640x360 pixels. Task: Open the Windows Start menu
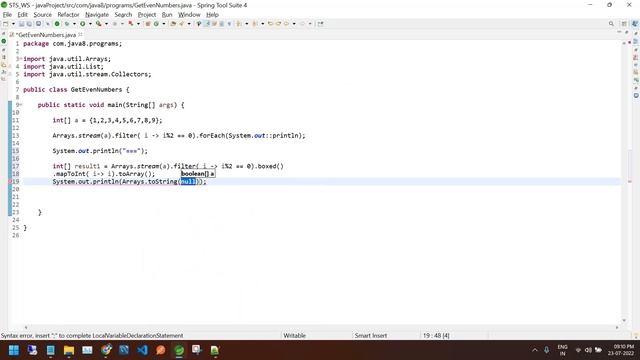point(14,350)
